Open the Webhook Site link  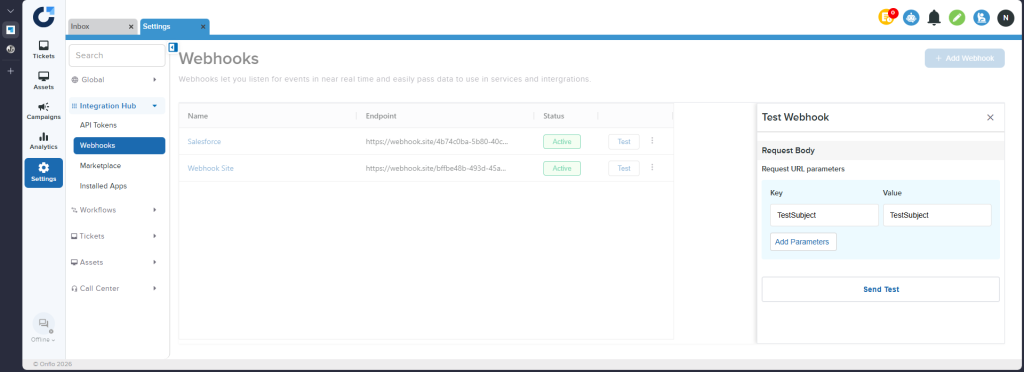click(210, 168)
